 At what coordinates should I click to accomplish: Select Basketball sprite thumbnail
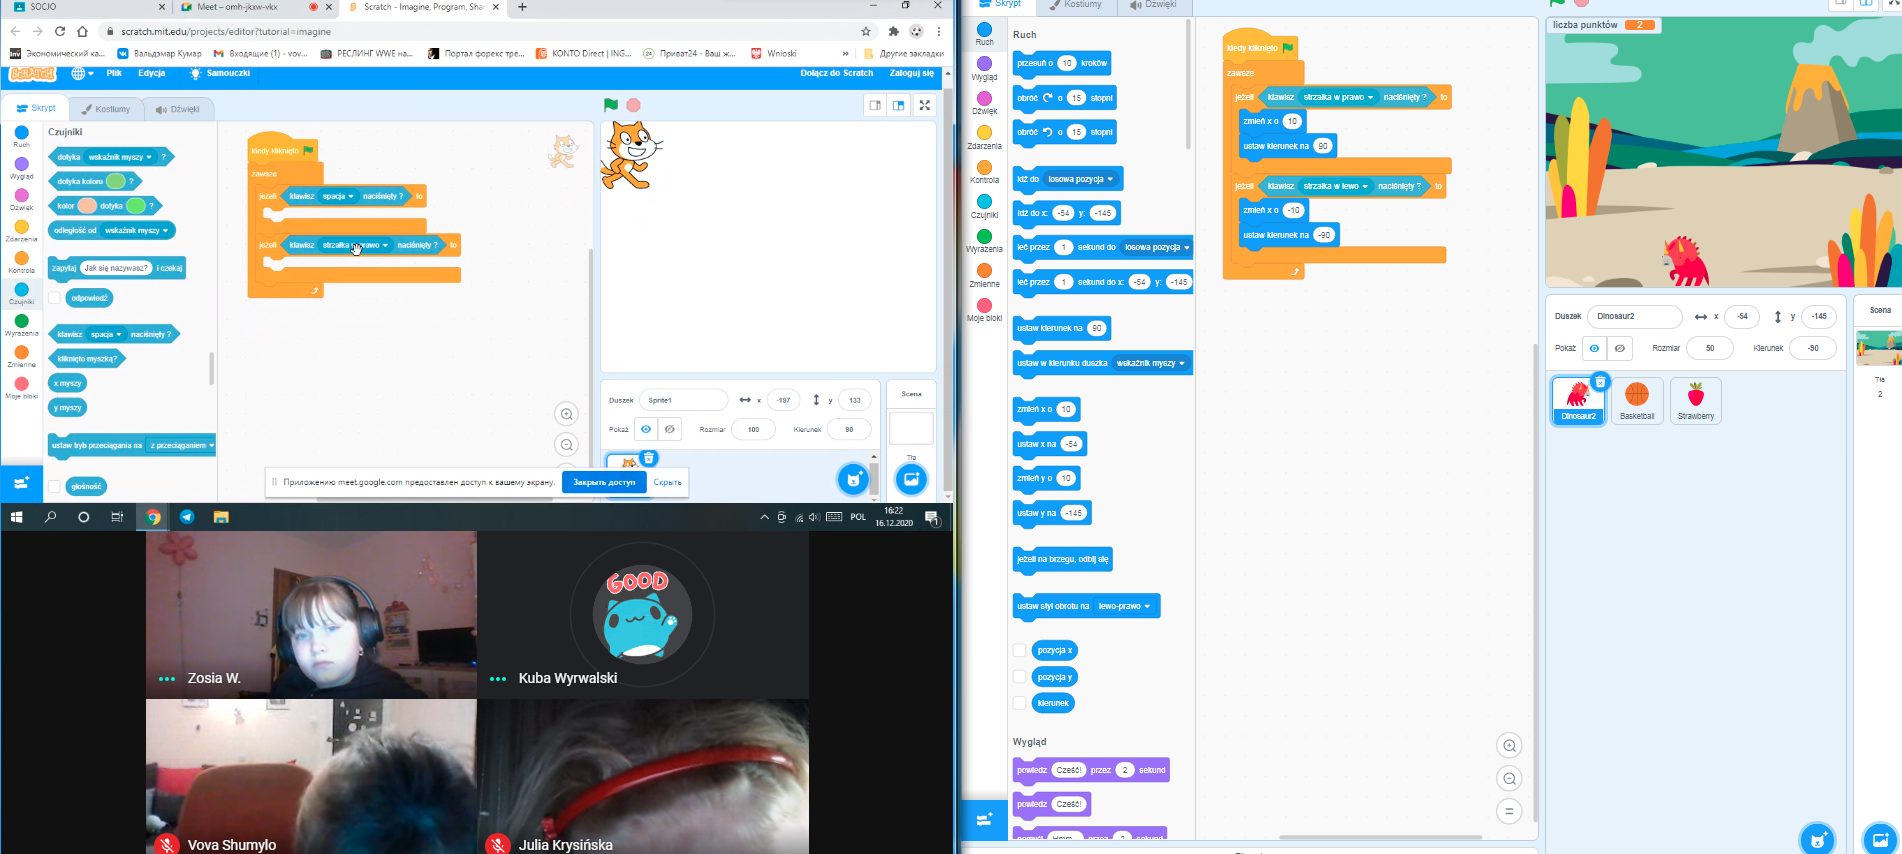coord(1637,401)
